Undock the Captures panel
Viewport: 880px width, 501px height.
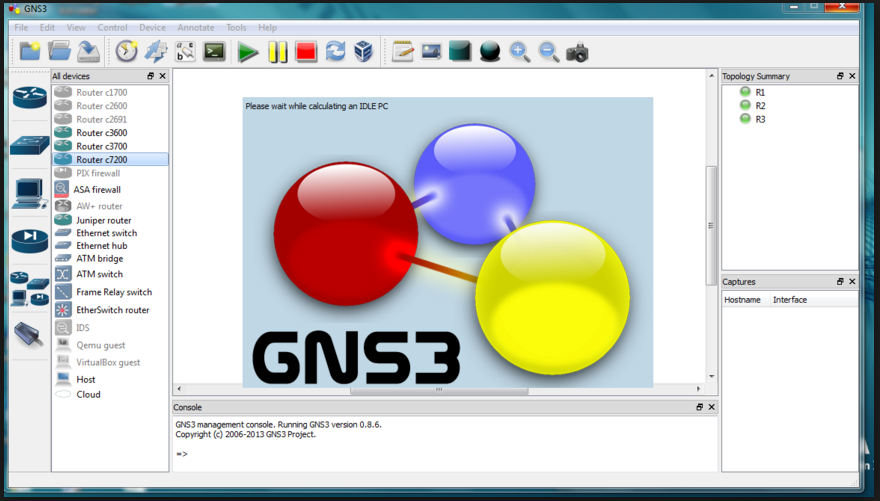coord(840,282)
